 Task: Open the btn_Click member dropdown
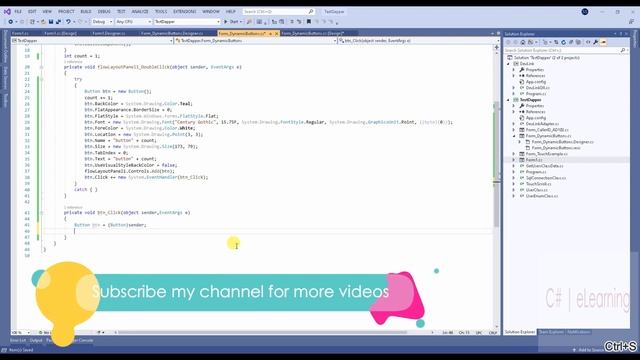tap(419, 41)
